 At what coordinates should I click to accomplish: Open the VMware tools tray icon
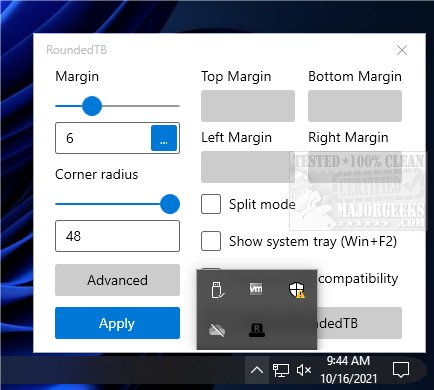pos(256,289)
